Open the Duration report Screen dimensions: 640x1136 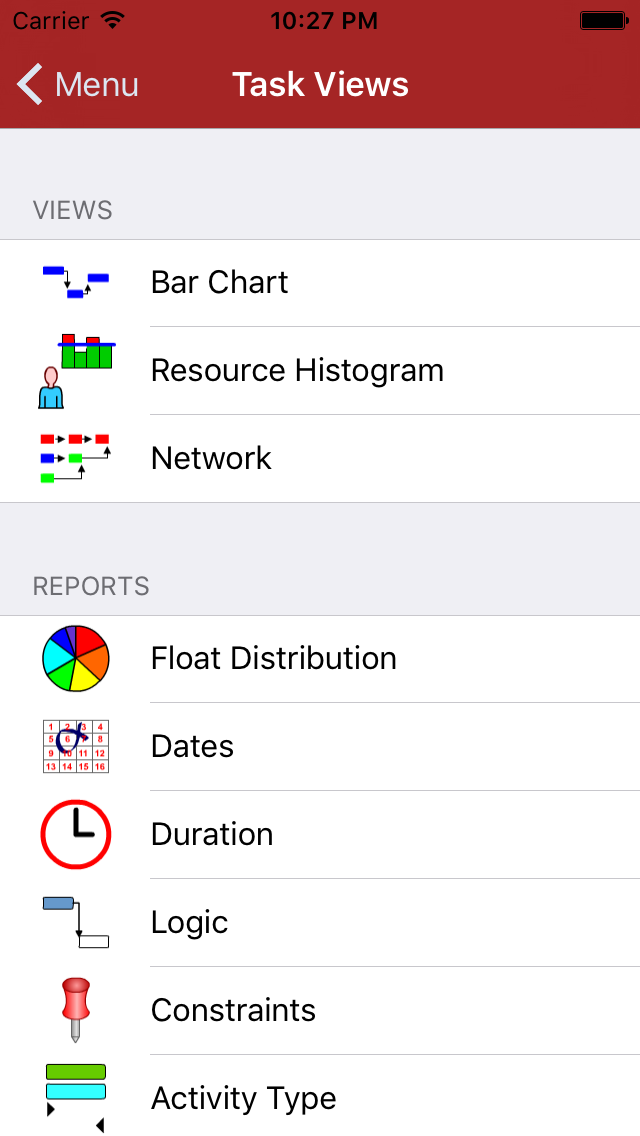(x=212, y=835)
